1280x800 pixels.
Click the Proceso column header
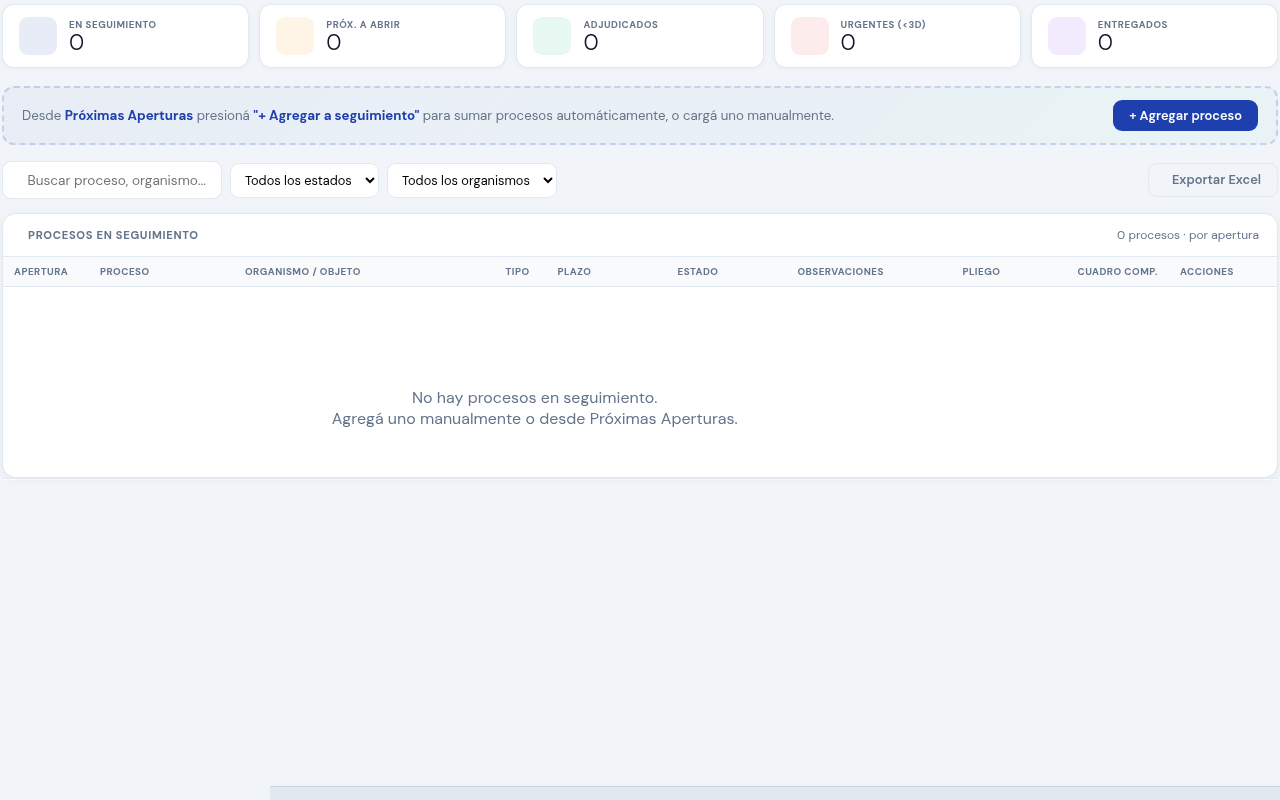(x=124, y=272)
